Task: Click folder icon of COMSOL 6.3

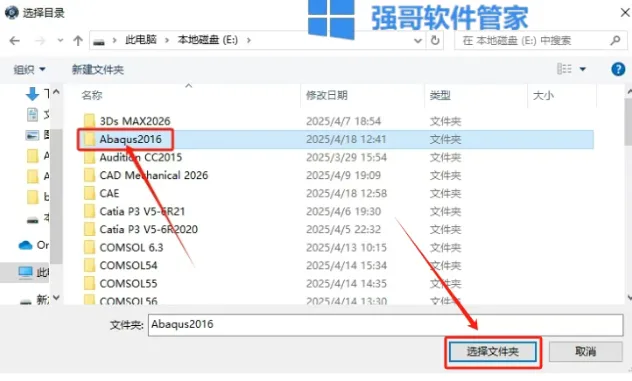Action: pos(89,248)
